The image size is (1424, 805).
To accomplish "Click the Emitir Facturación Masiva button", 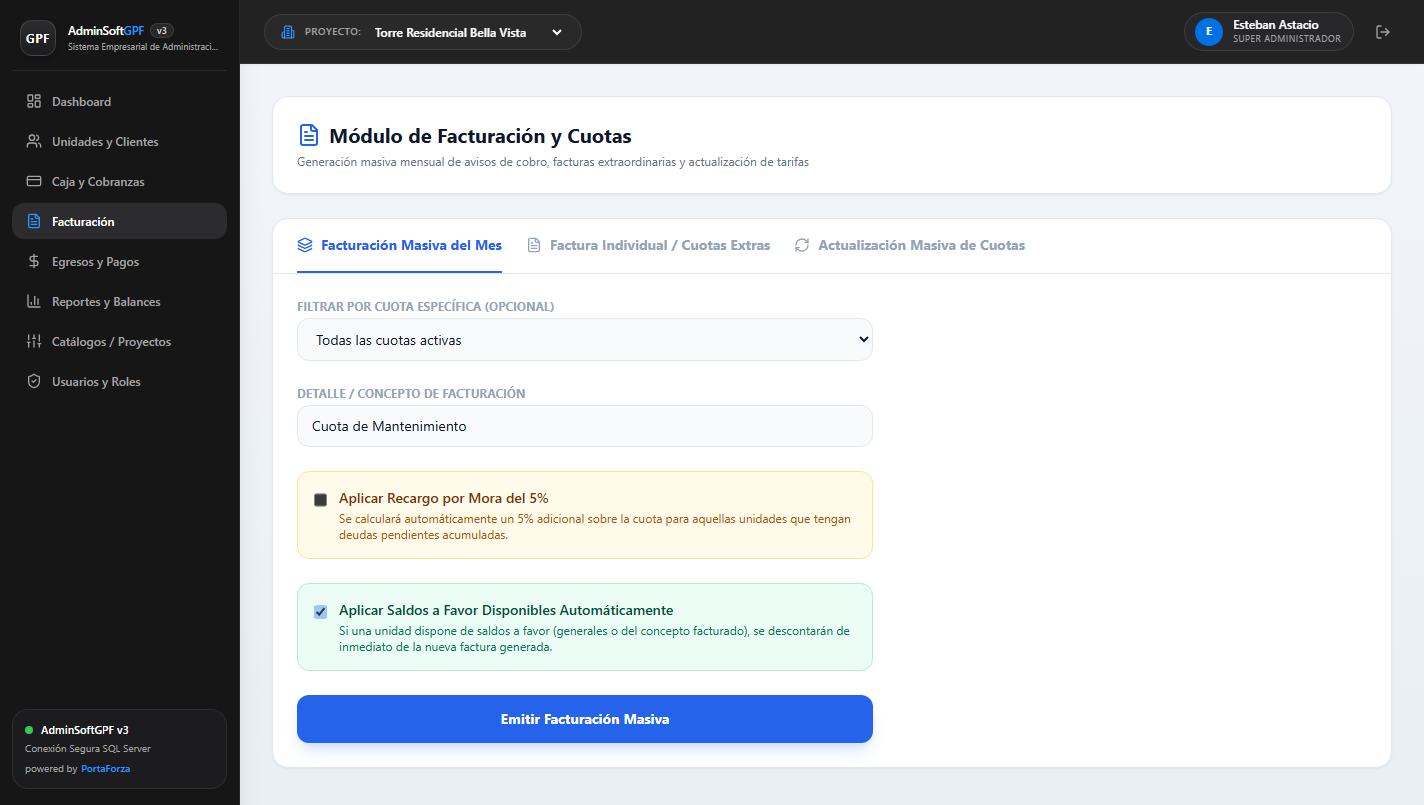I will coord(585,719).
